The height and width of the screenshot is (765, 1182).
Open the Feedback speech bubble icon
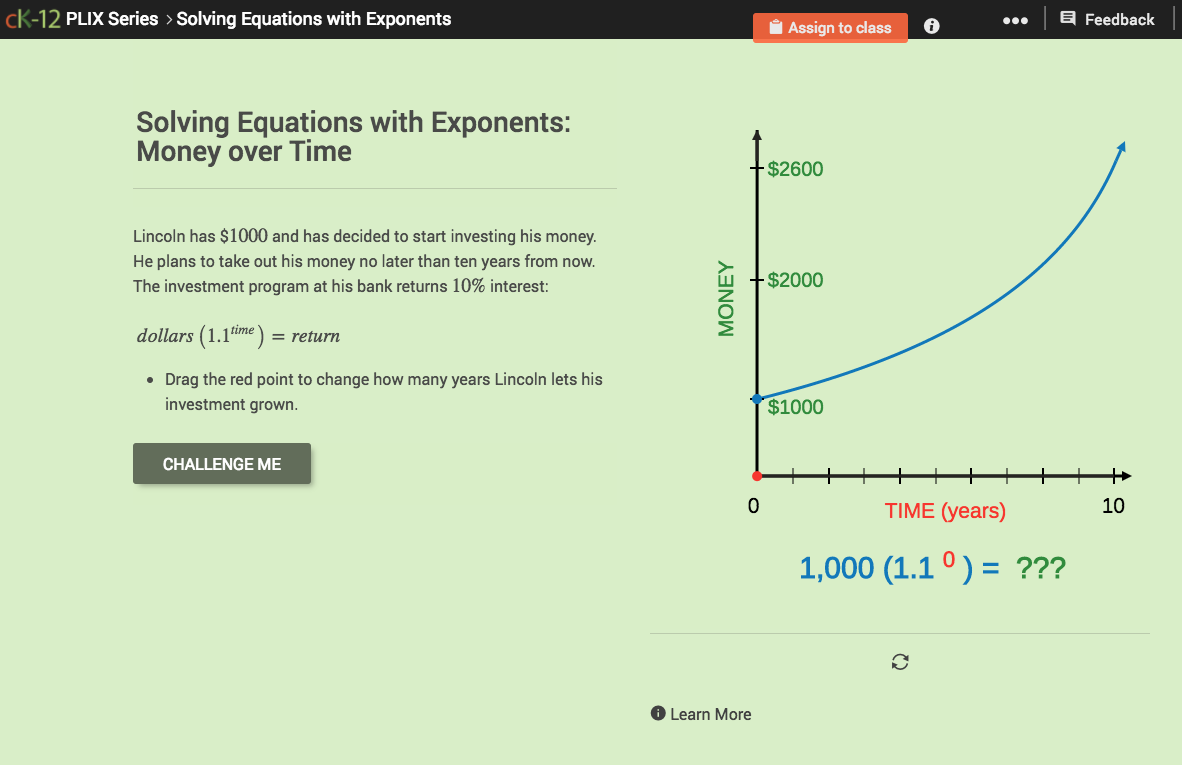pos(1067,18)
